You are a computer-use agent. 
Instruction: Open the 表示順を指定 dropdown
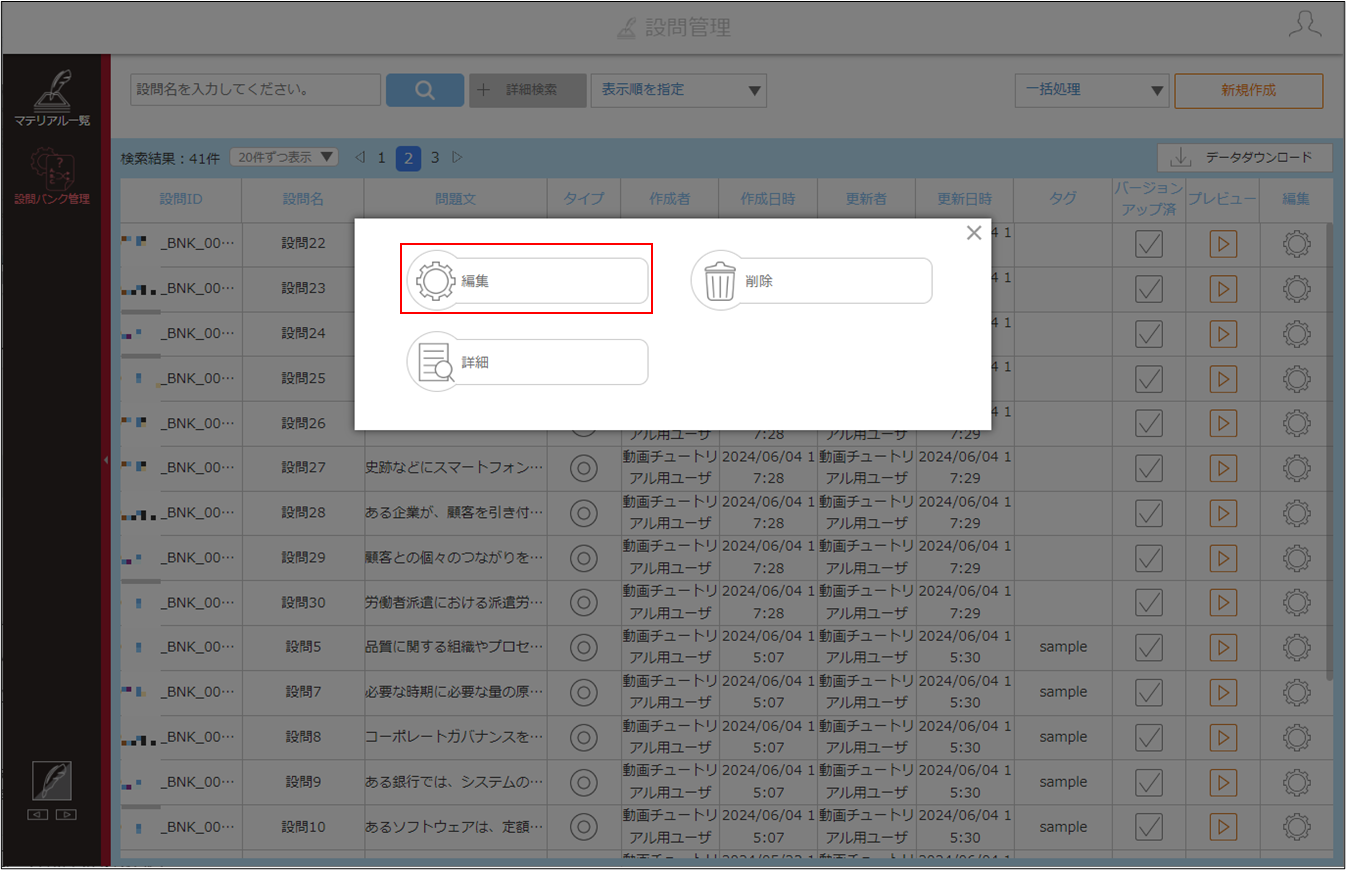pyautogui.click(x=679, y=90)
